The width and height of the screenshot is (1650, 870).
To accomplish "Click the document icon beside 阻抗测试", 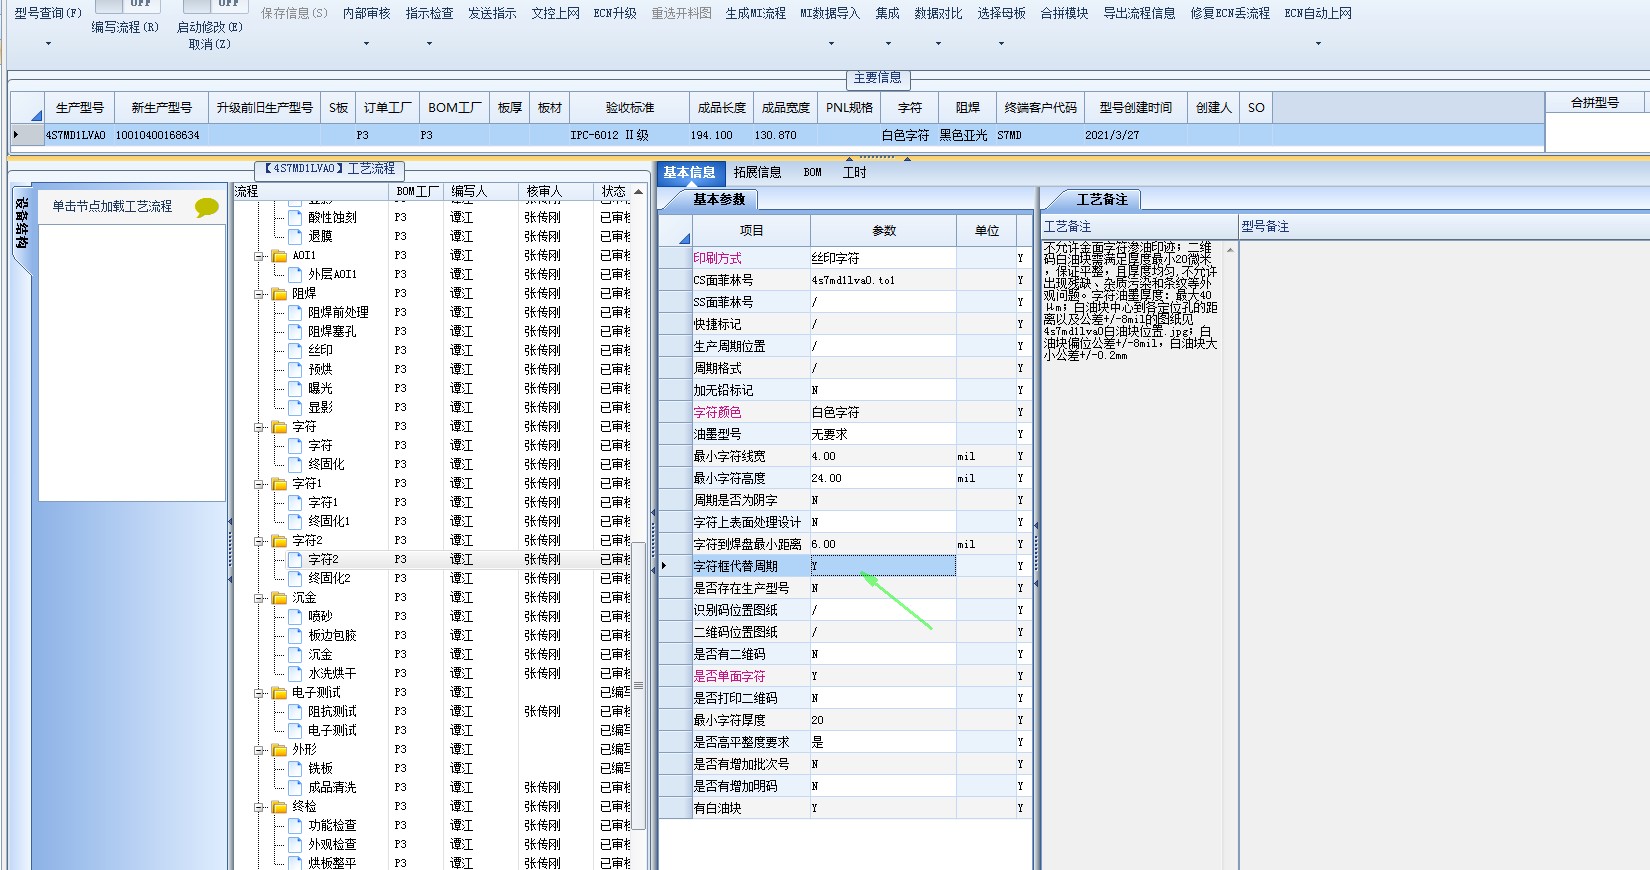I will pos(295,711).
